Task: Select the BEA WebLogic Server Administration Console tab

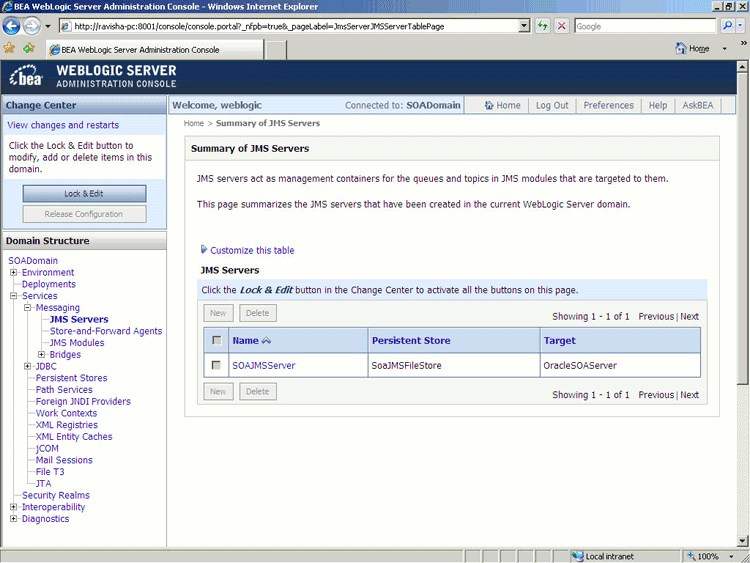Action: pos(155,50)
